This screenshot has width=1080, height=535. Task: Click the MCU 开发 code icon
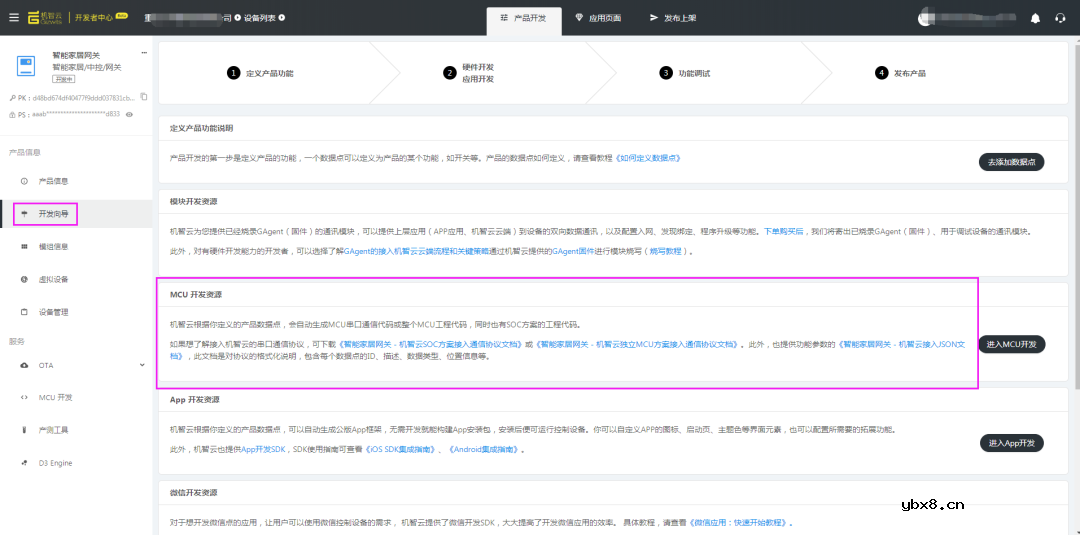point(24,397)
